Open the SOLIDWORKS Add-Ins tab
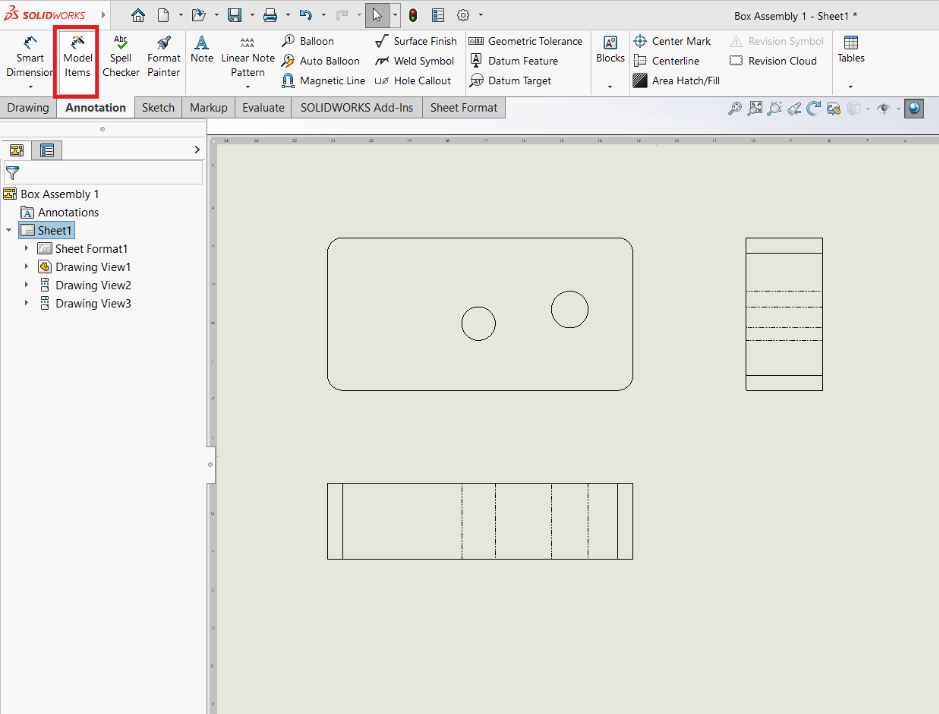The image size is (939, 714). pyautogui.click(x=357, y=108)
